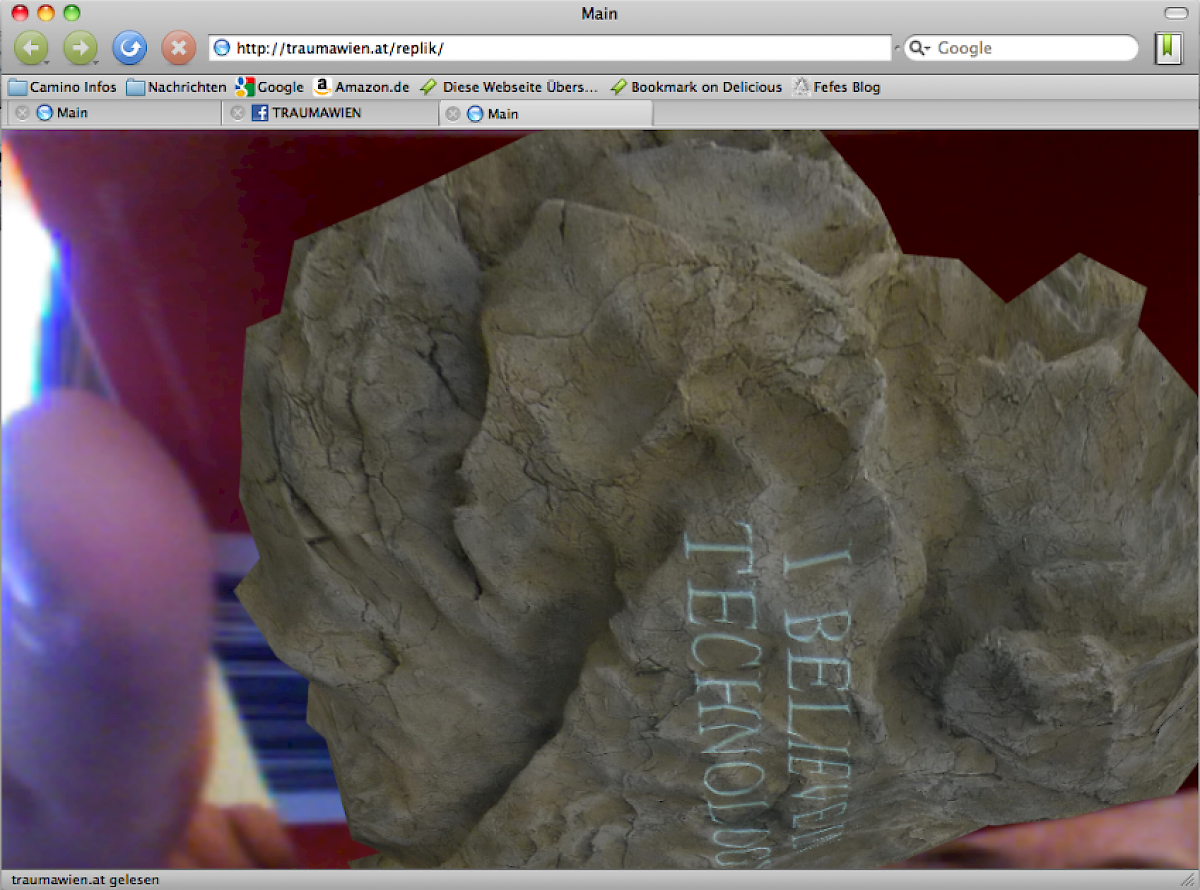The image size is (1200, 890).
Task: Click the Forward navigation button
Action: coord(81,47)
